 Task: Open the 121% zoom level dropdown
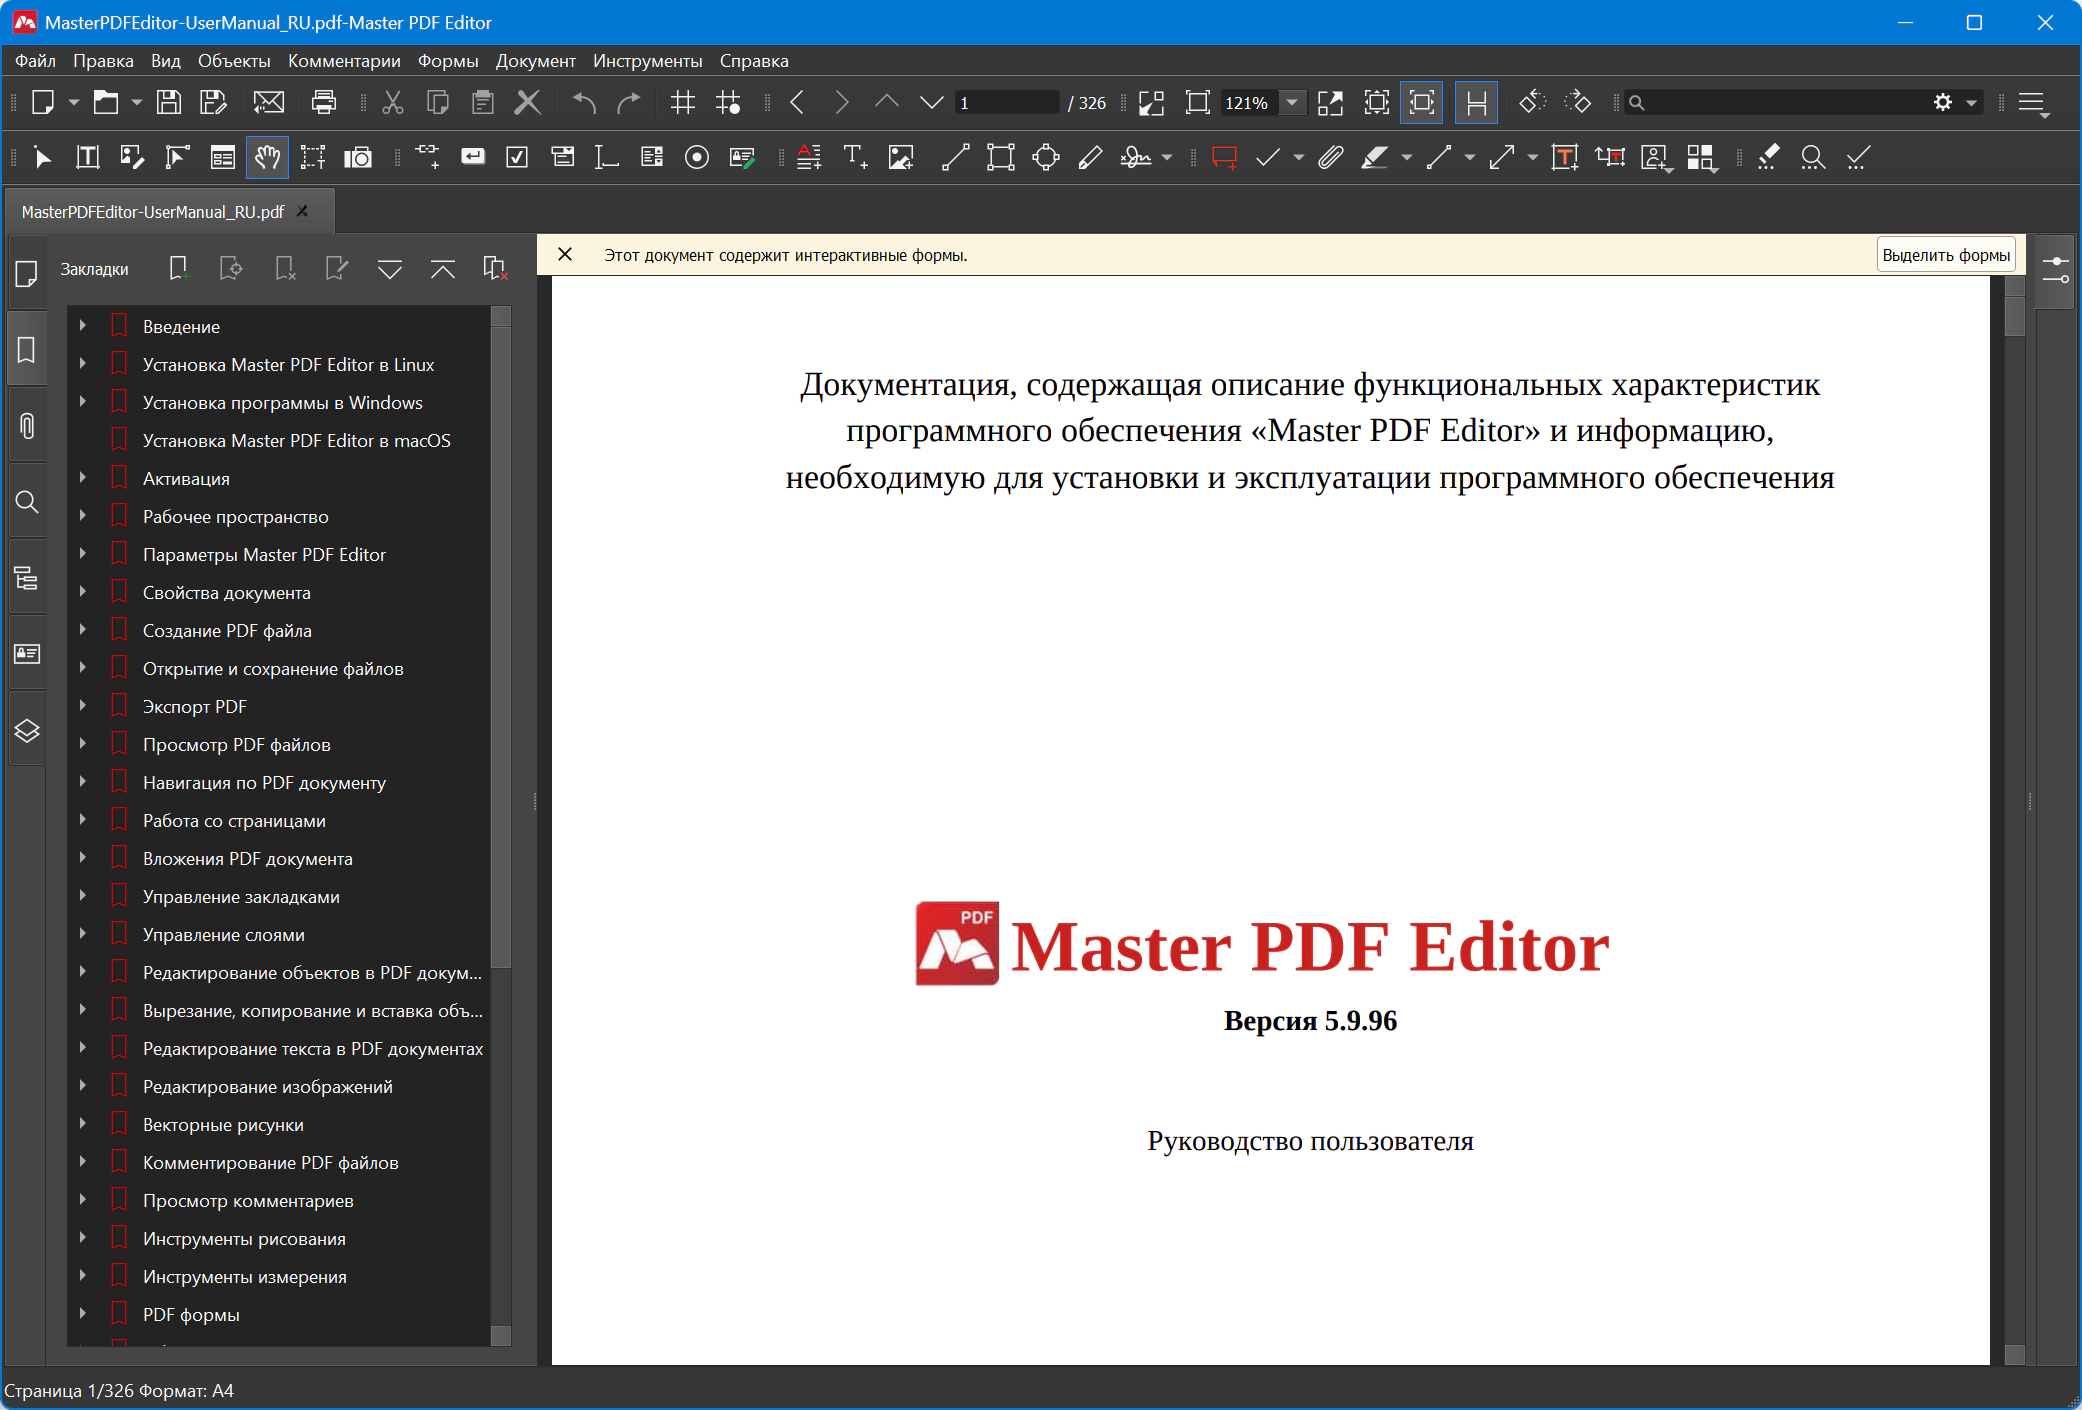(1292, 102)
